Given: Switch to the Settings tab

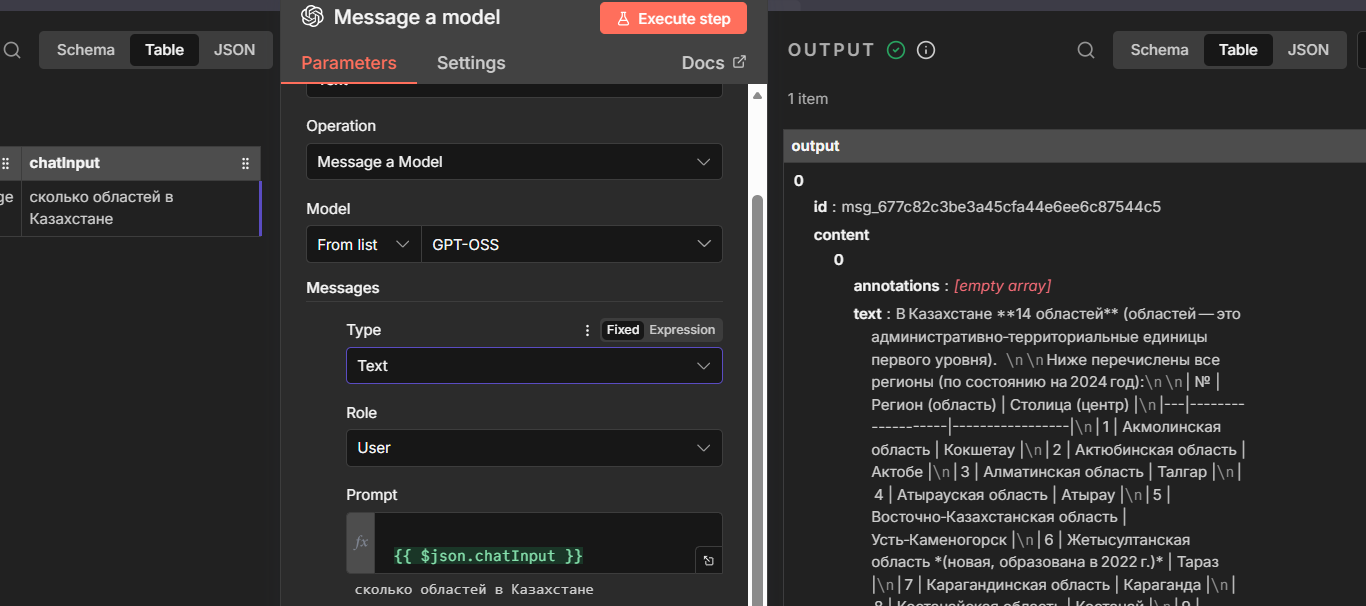Looking at the screenshot, I should 471,63.
